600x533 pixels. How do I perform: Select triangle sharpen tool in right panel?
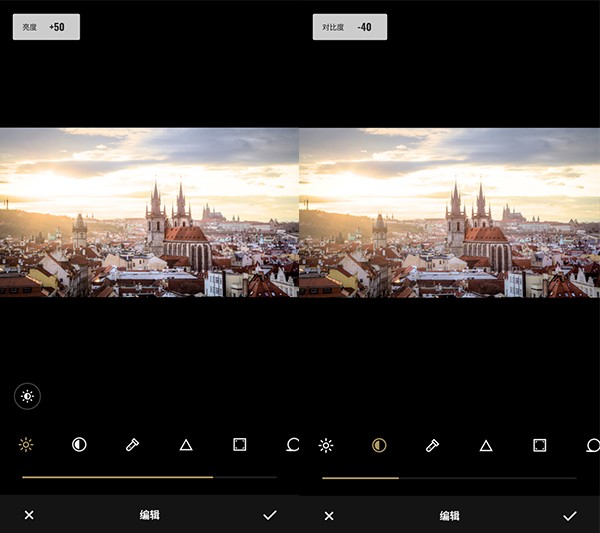pyautogui.click(x=486, y=446)
